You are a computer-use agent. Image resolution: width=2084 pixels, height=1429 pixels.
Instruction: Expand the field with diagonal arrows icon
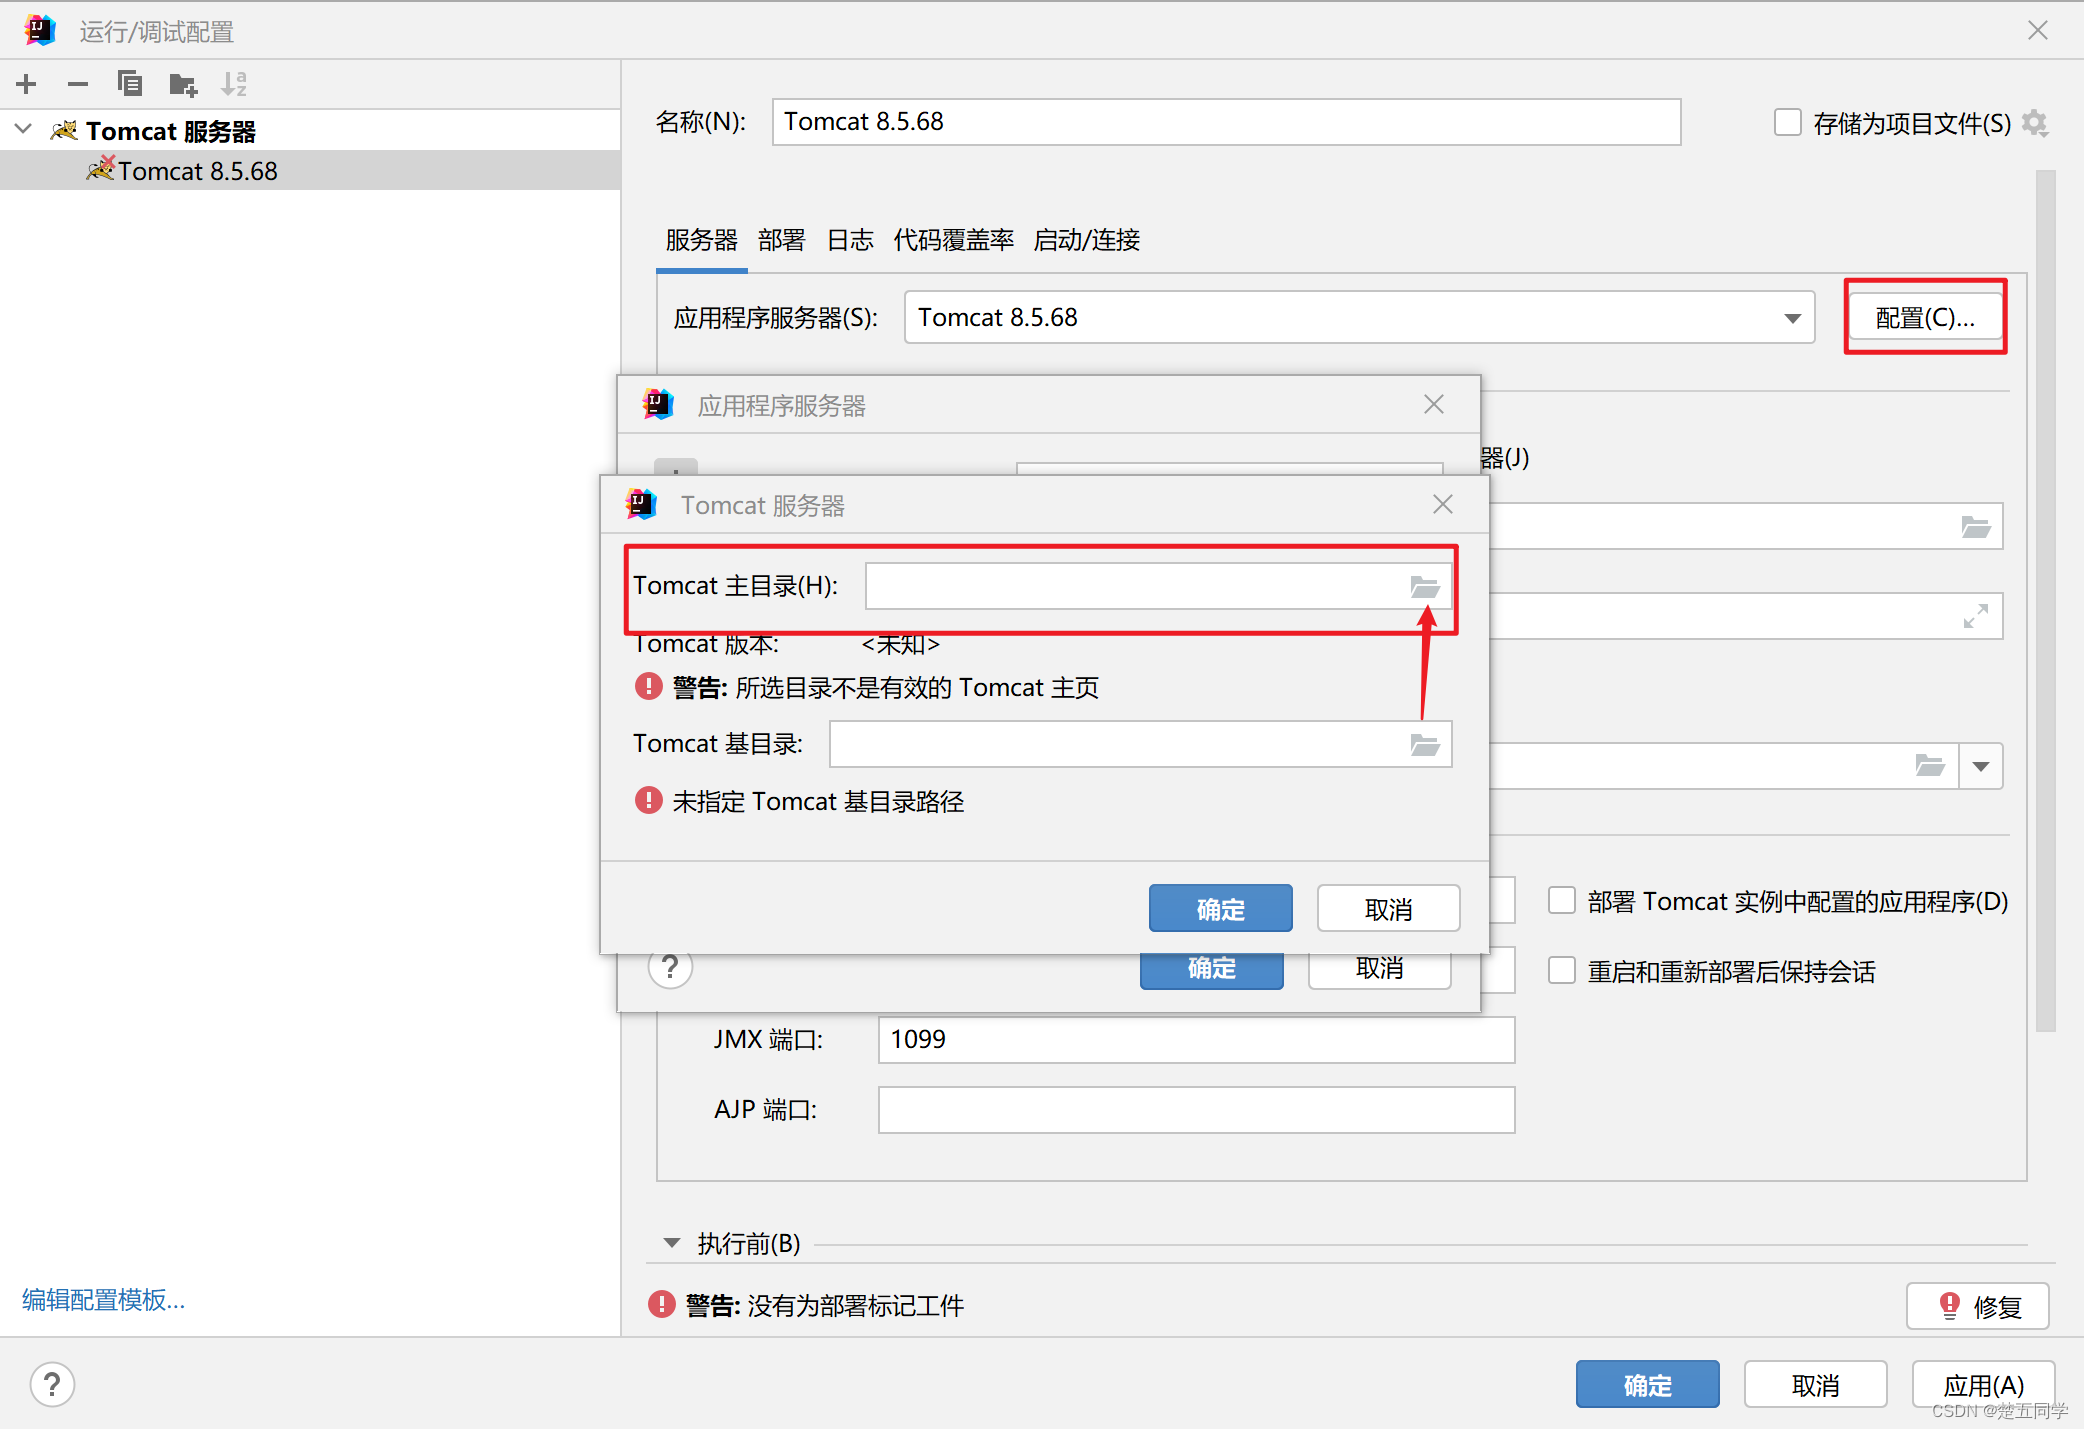pos(1975,617)
